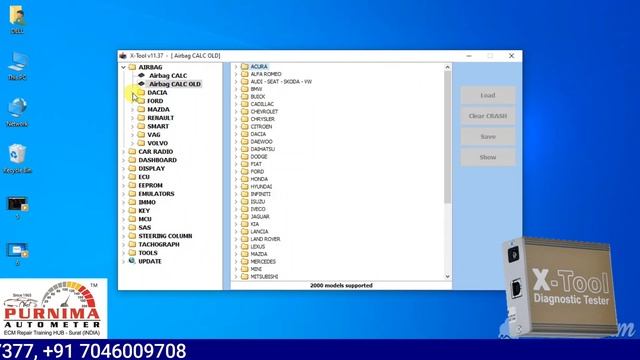The image size is (640, 360).
Task: Select the STEERING COLUMN category
Action: [165, 236]
